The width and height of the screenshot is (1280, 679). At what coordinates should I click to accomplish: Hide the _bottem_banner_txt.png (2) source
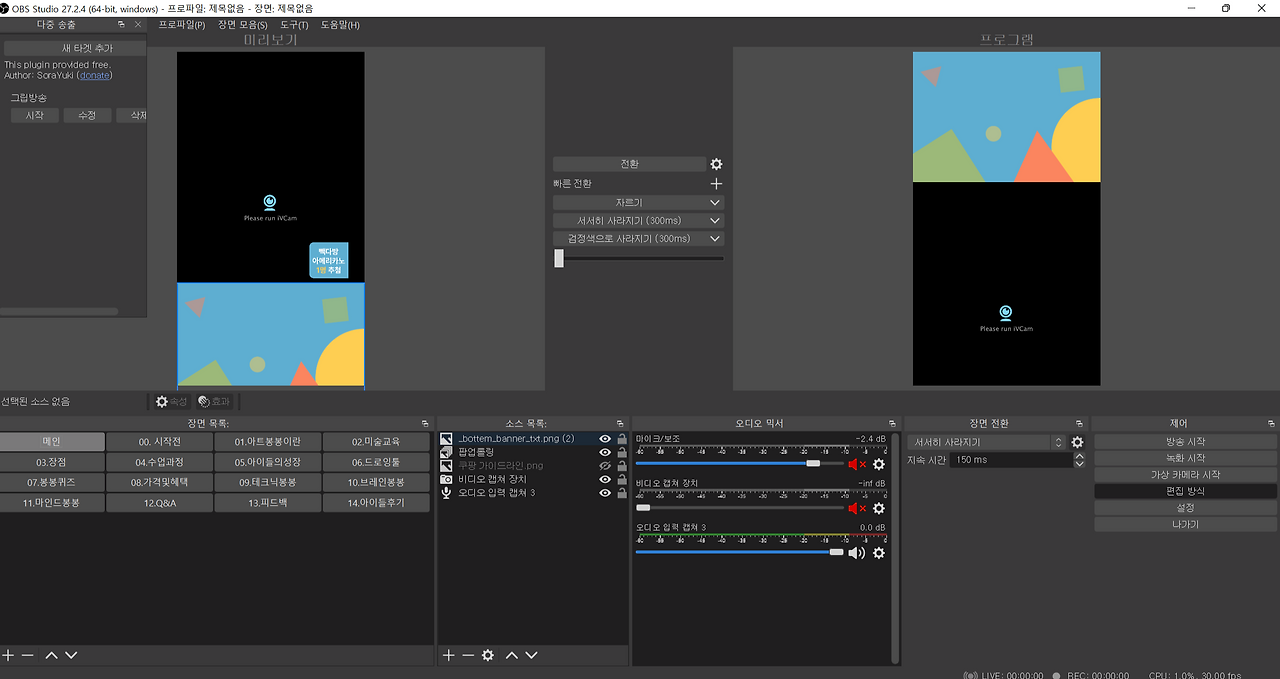[x=605, y=439]
